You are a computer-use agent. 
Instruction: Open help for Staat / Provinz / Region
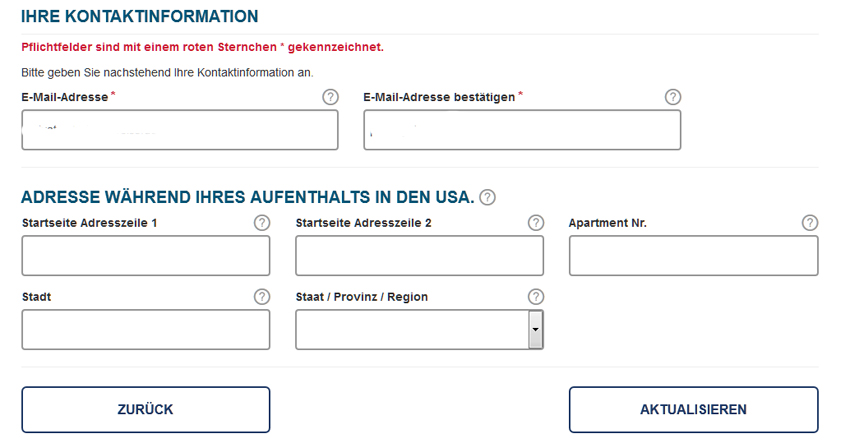click(536, 297)
